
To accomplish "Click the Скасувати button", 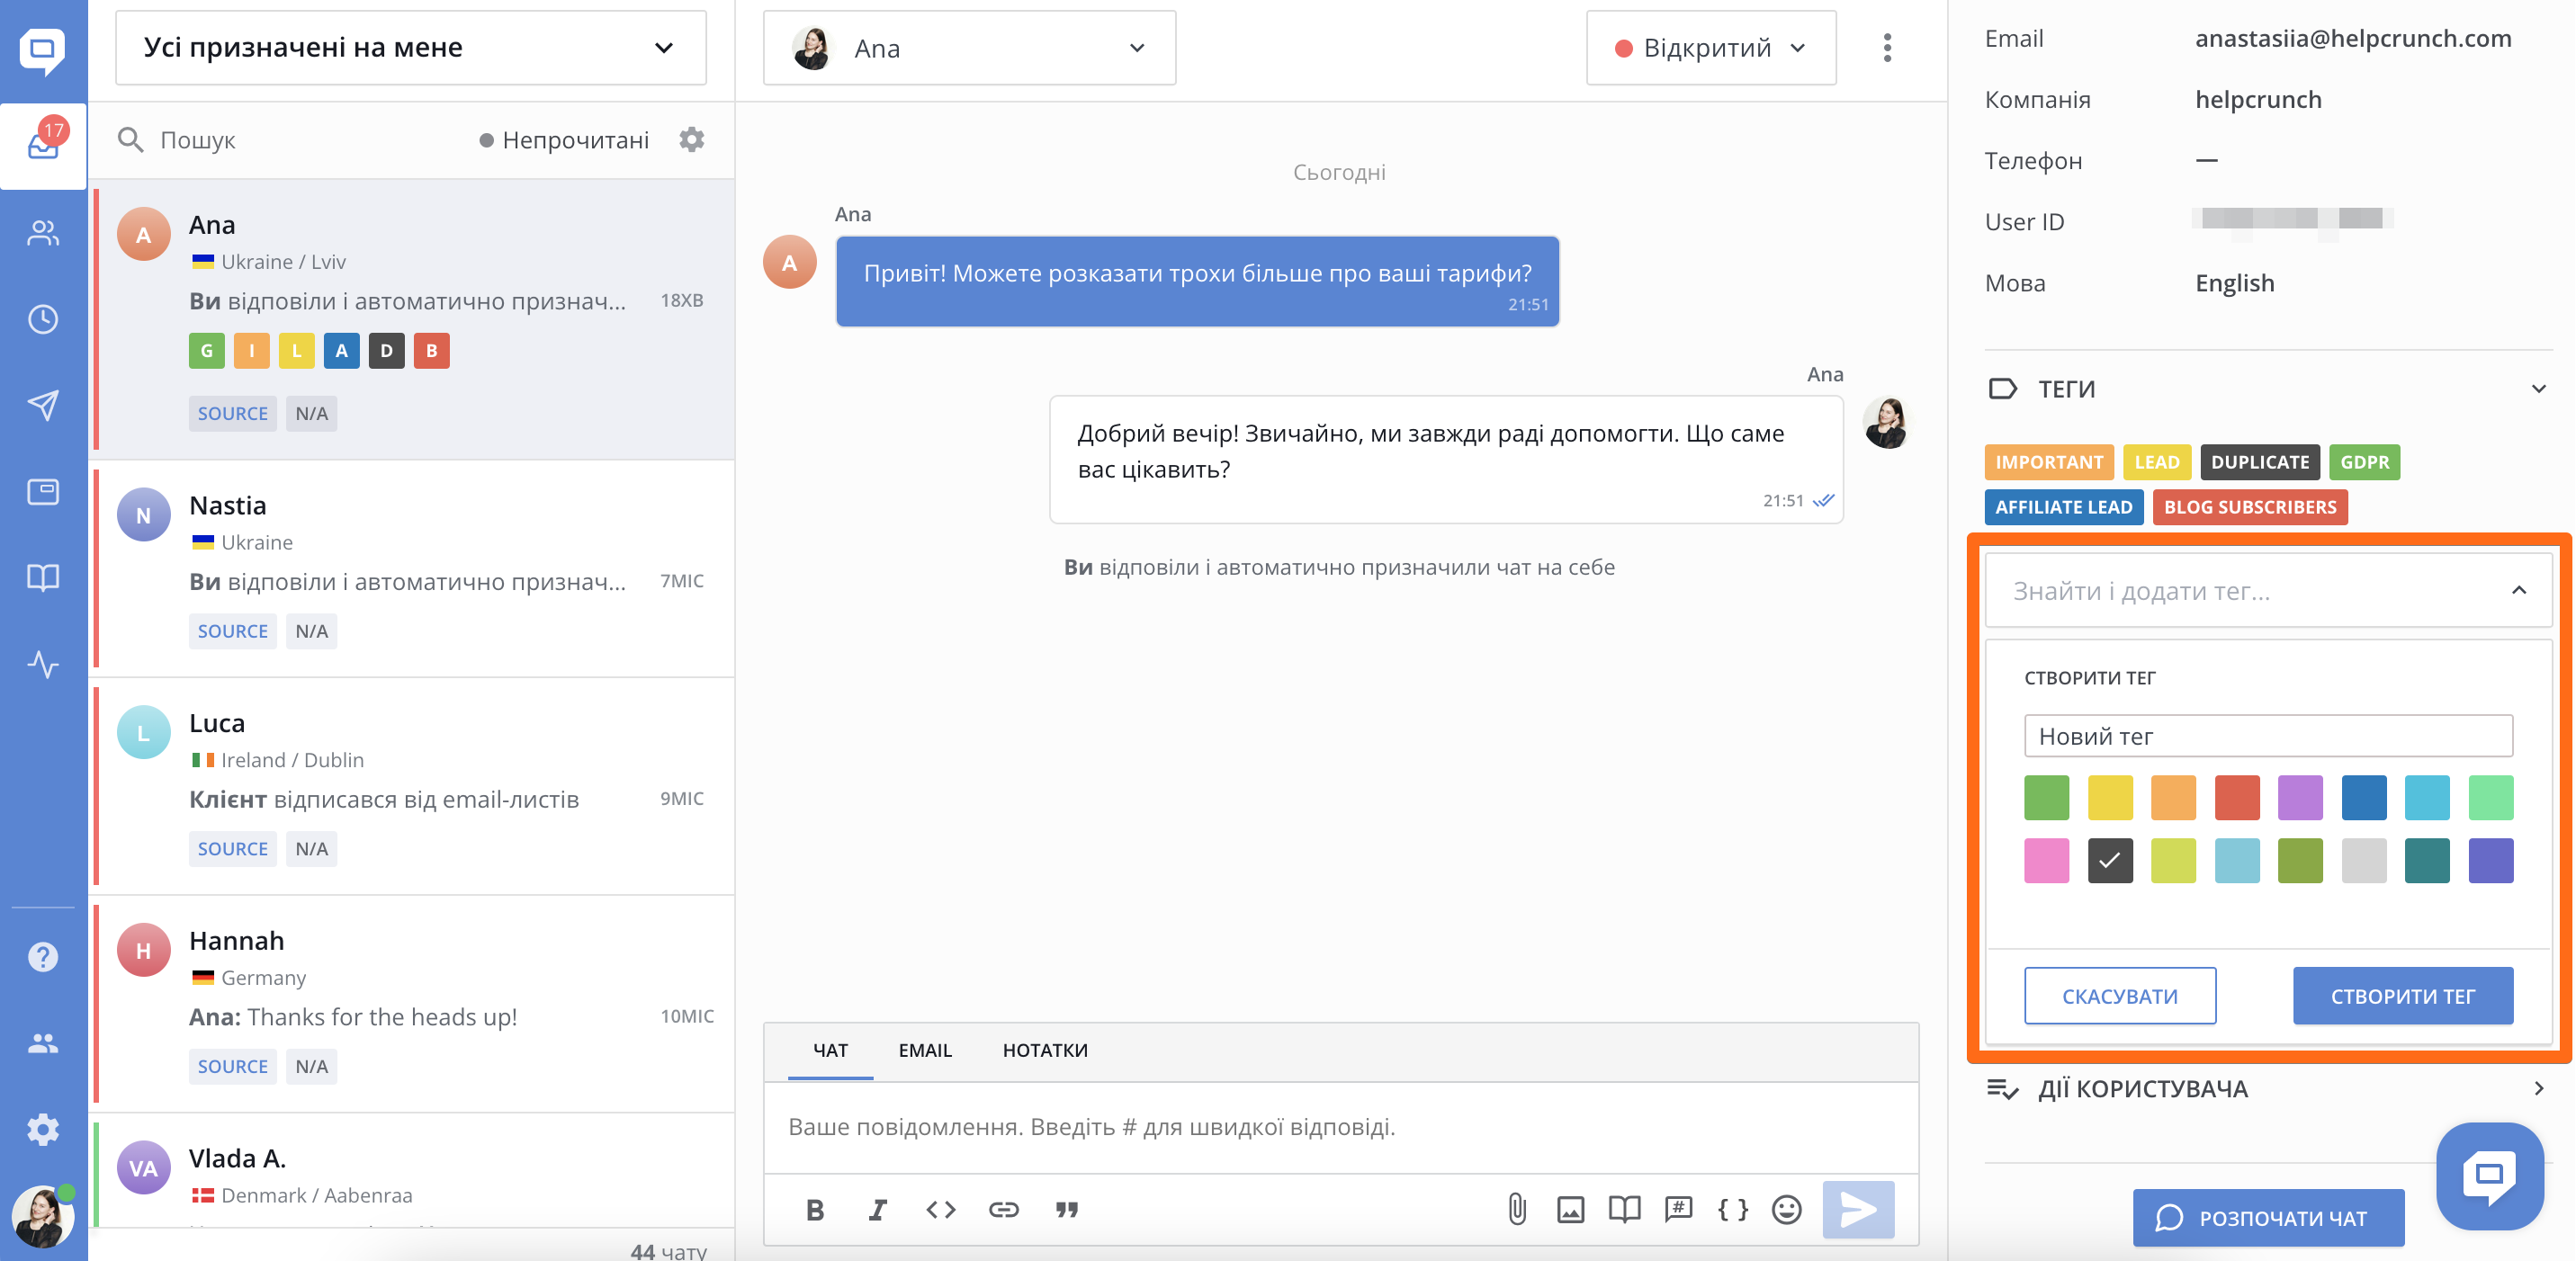I will click(x=2119, y=995).
